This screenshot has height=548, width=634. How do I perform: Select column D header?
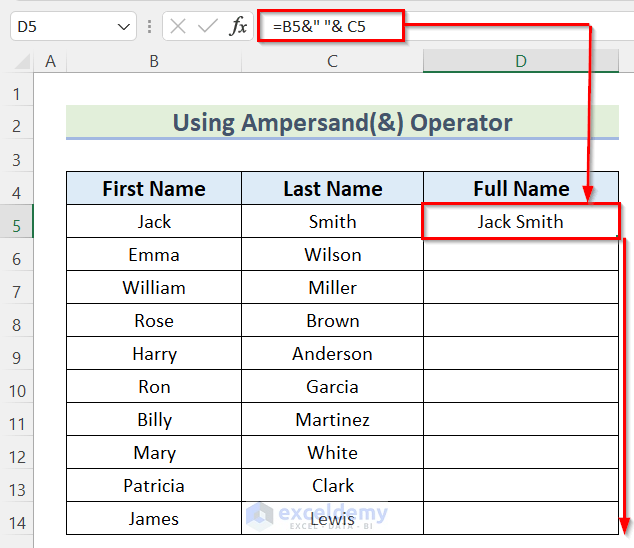coord(521,61)
